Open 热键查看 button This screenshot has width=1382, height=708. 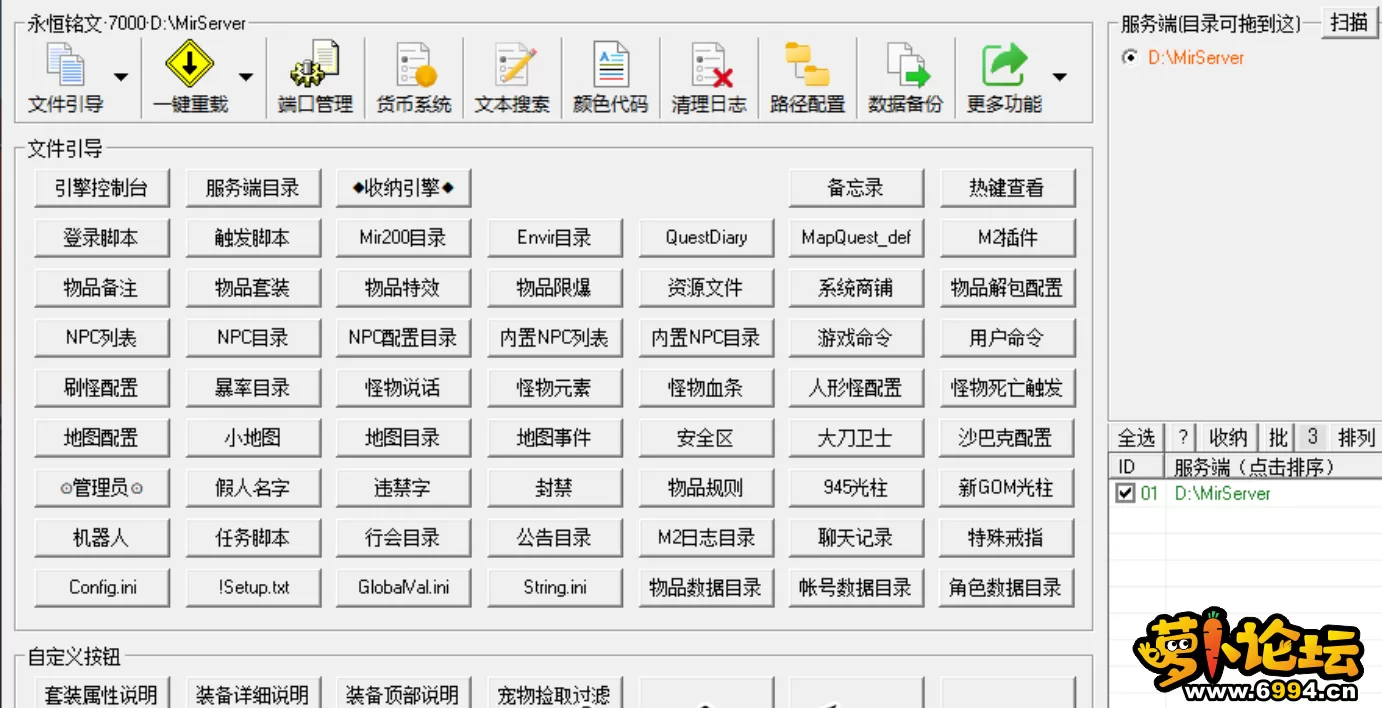point(1007,188)
